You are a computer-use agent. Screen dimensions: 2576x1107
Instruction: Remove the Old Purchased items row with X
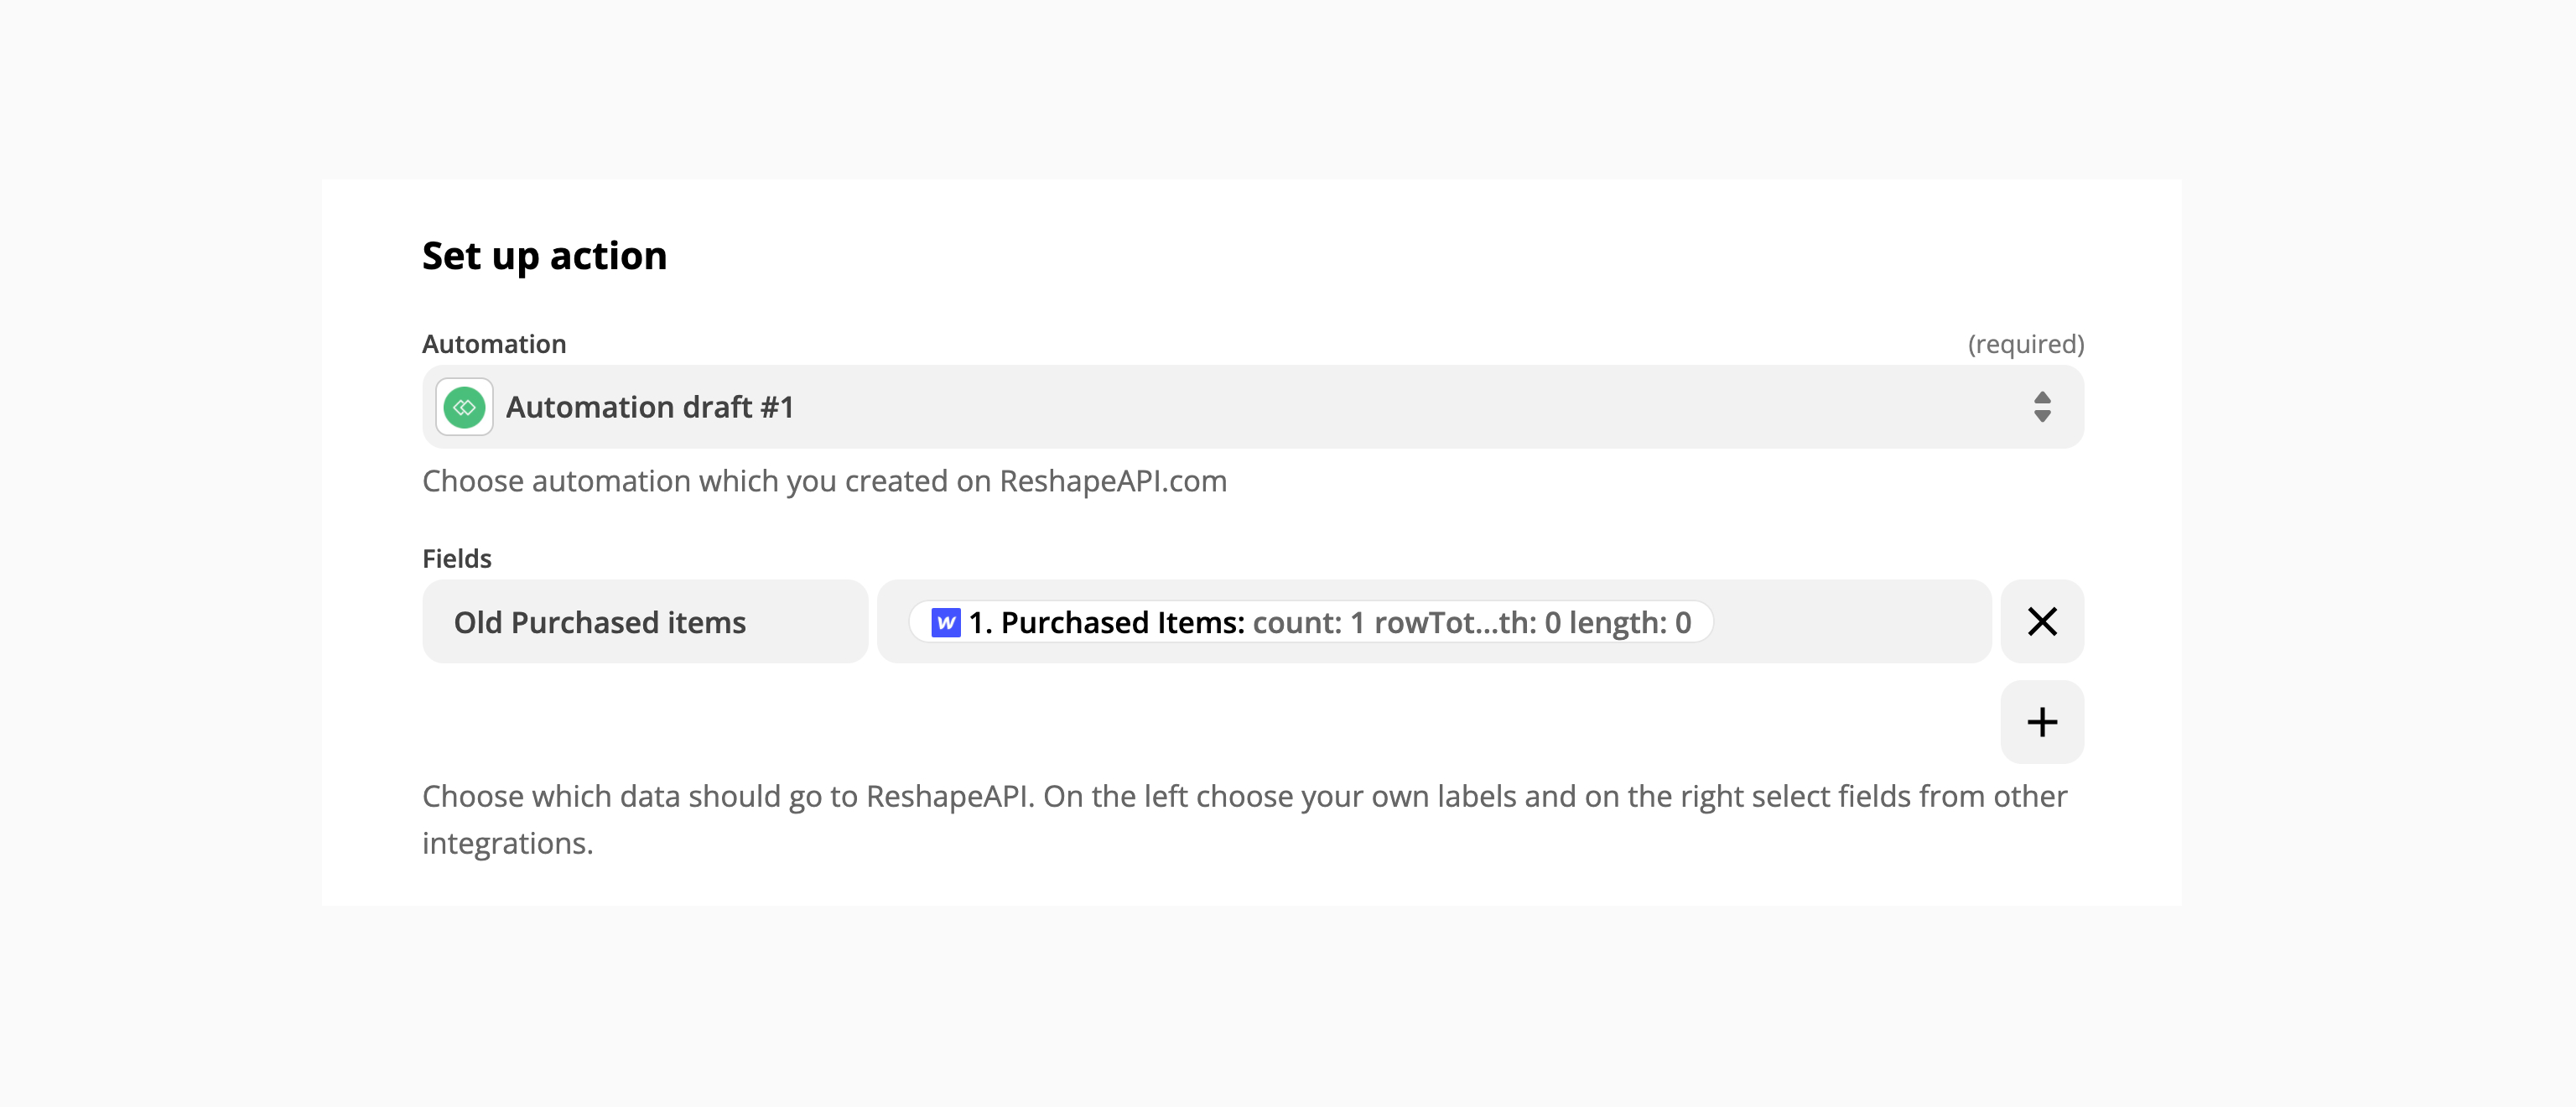click(2042, 621)
